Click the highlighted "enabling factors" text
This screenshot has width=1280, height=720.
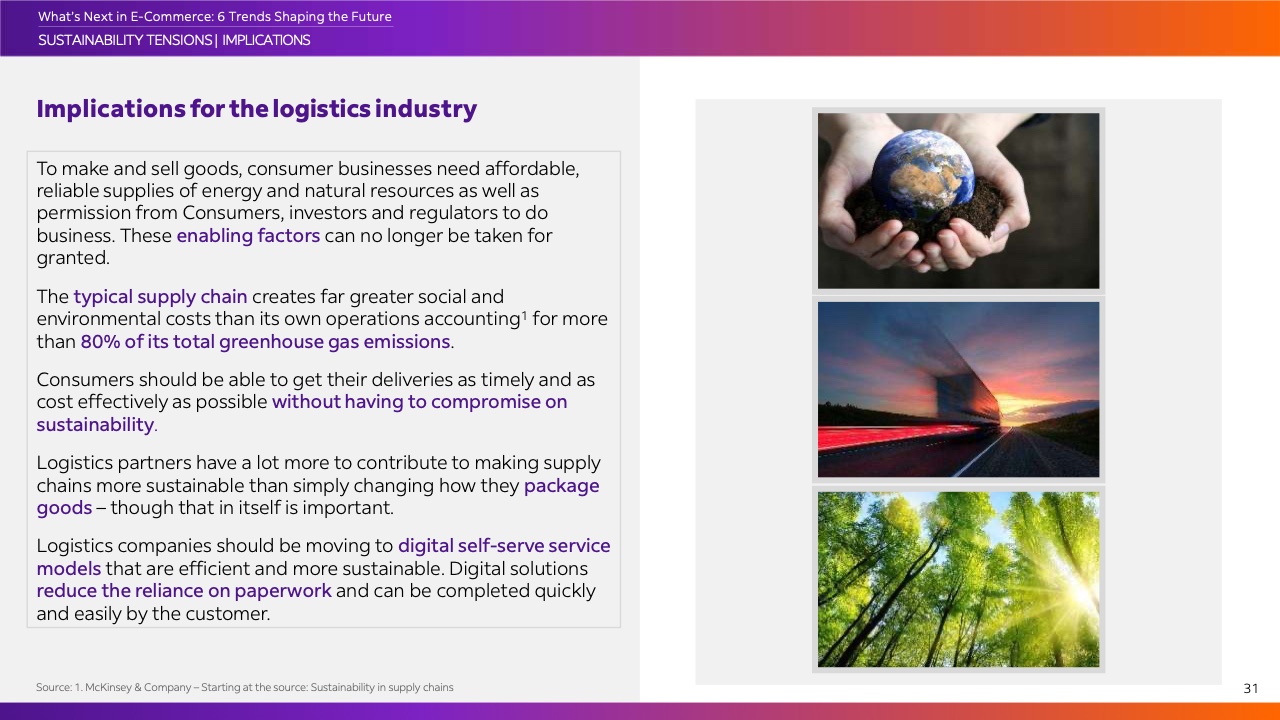pyautogui.click(x=248, y=236)
